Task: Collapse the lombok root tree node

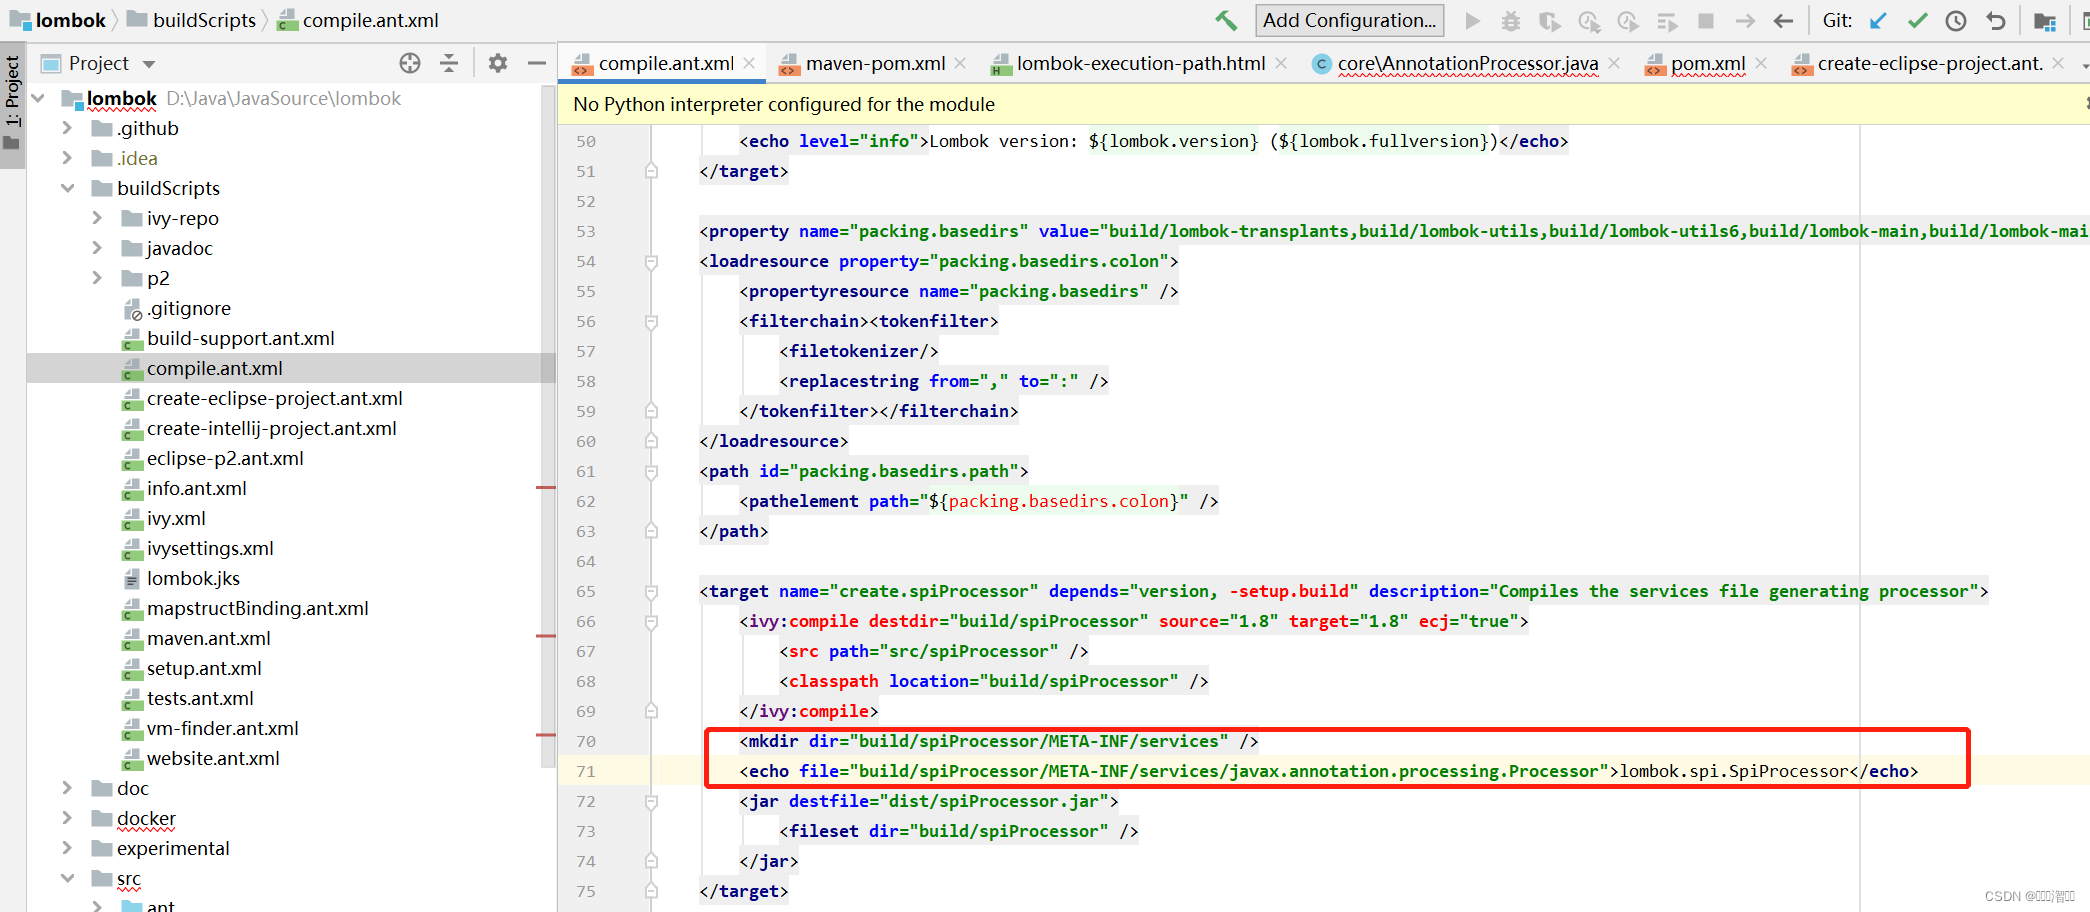Action: [38, 98]
